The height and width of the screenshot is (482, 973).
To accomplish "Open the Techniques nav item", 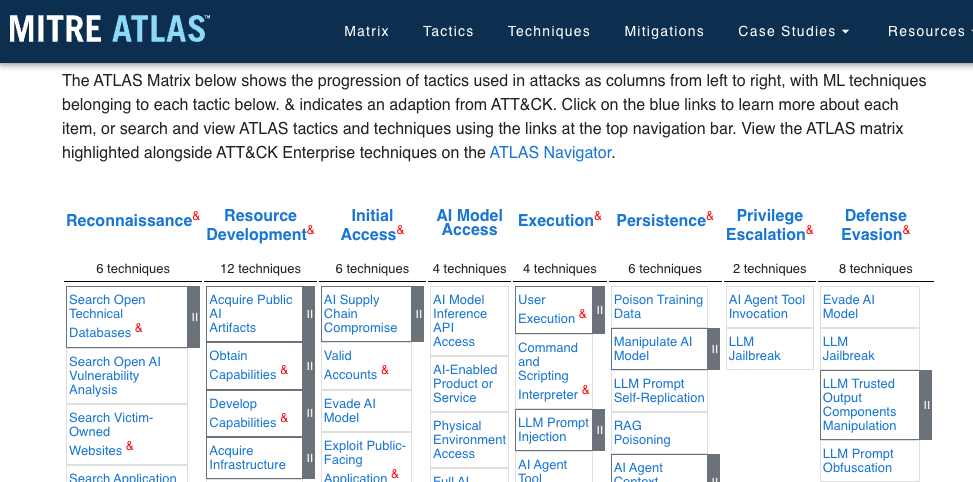I will (x=549, y=31).
